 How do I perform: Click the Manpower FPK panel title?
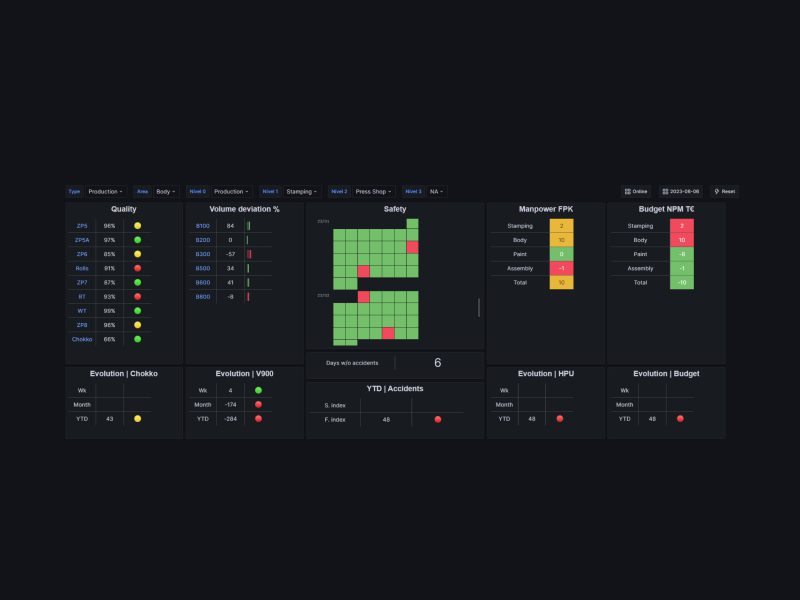click(x=546, y=209)
